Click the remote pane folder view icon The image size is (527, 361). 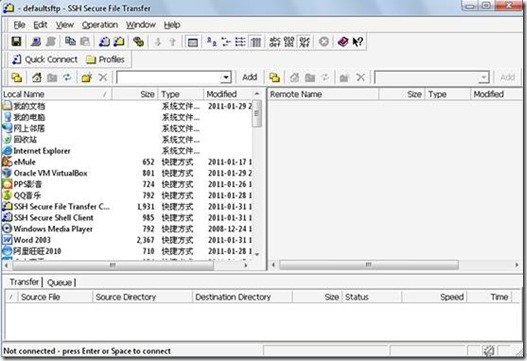tap(275, 78)
